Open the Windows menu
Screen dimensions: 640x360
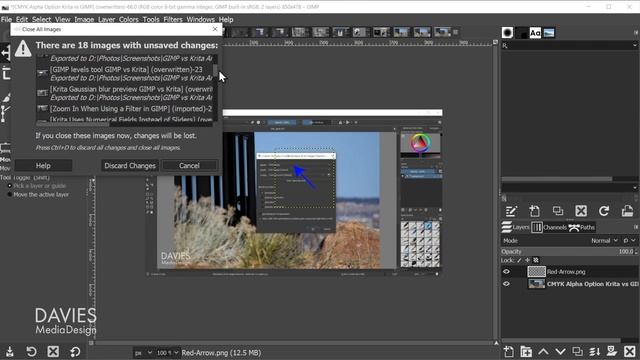coord(200,19)
